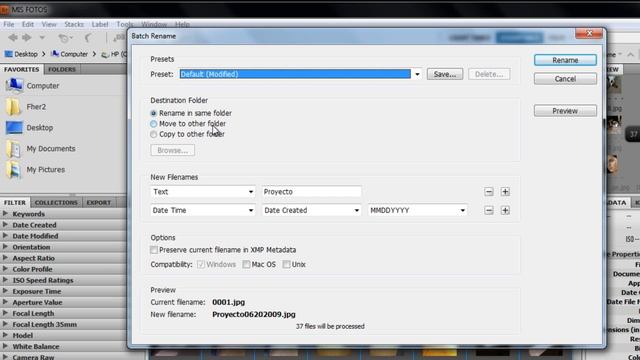Expand the White Balance filter
The height and width of the screenshot is (360, 640).
[x=5, y=346]
